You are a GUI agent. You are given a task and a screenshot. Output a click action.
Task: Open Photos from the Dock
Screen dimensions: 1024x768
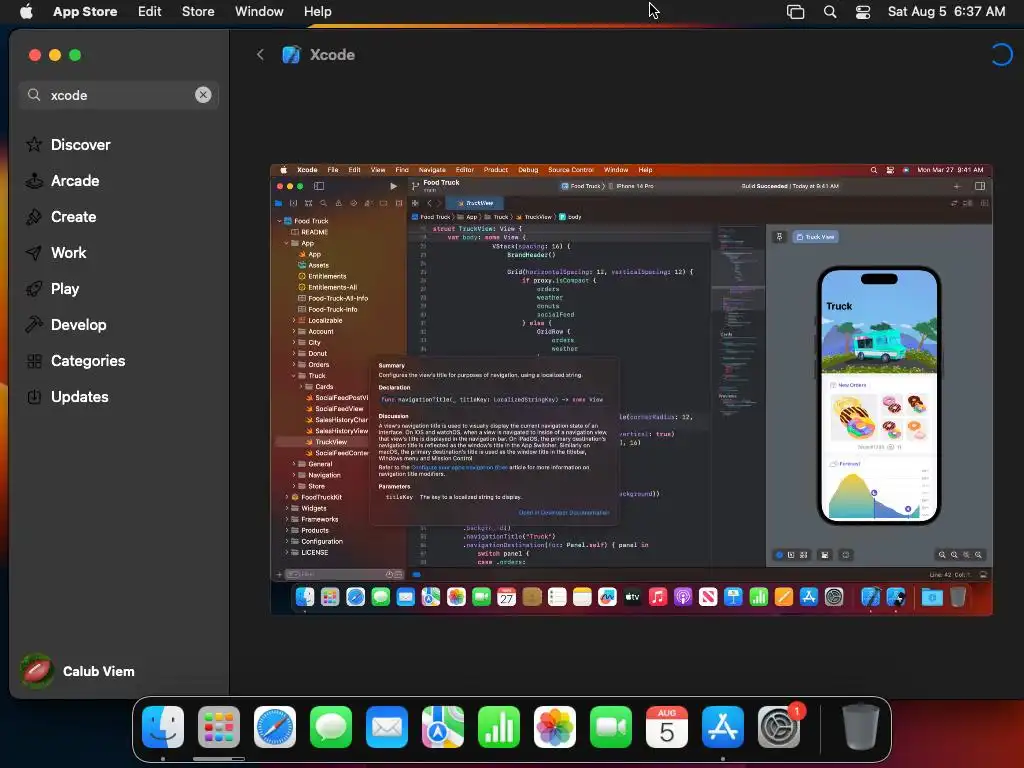pyautogui.click(x=555, y=726)
